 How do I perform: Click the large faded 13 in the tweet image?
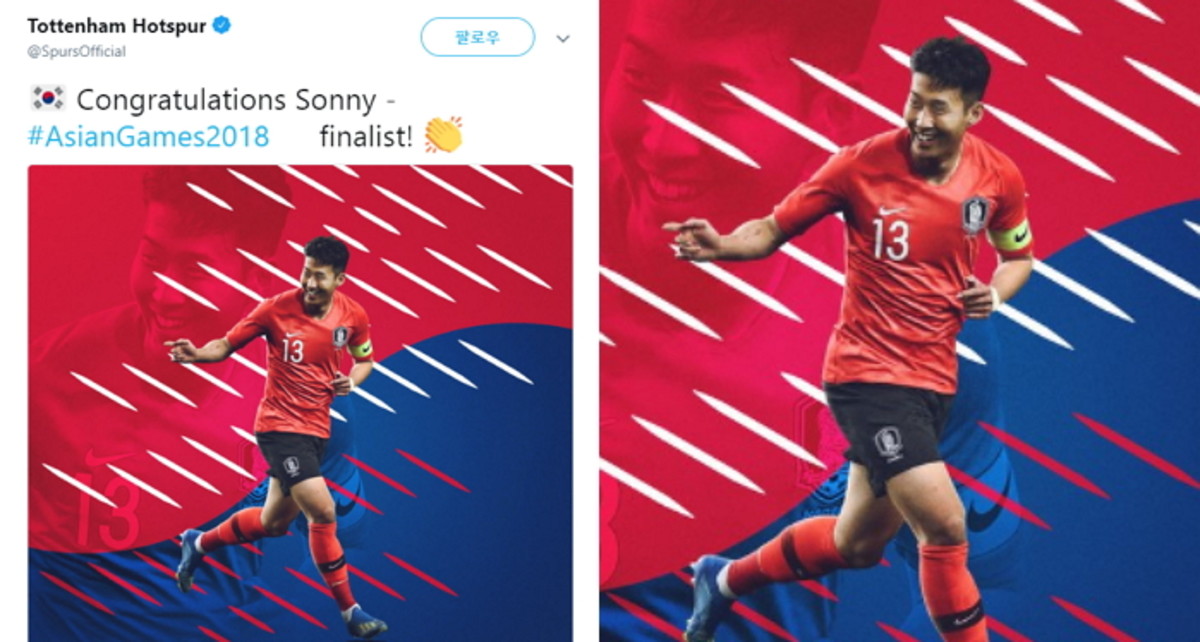pyautogui.click(x=107, y=510)
